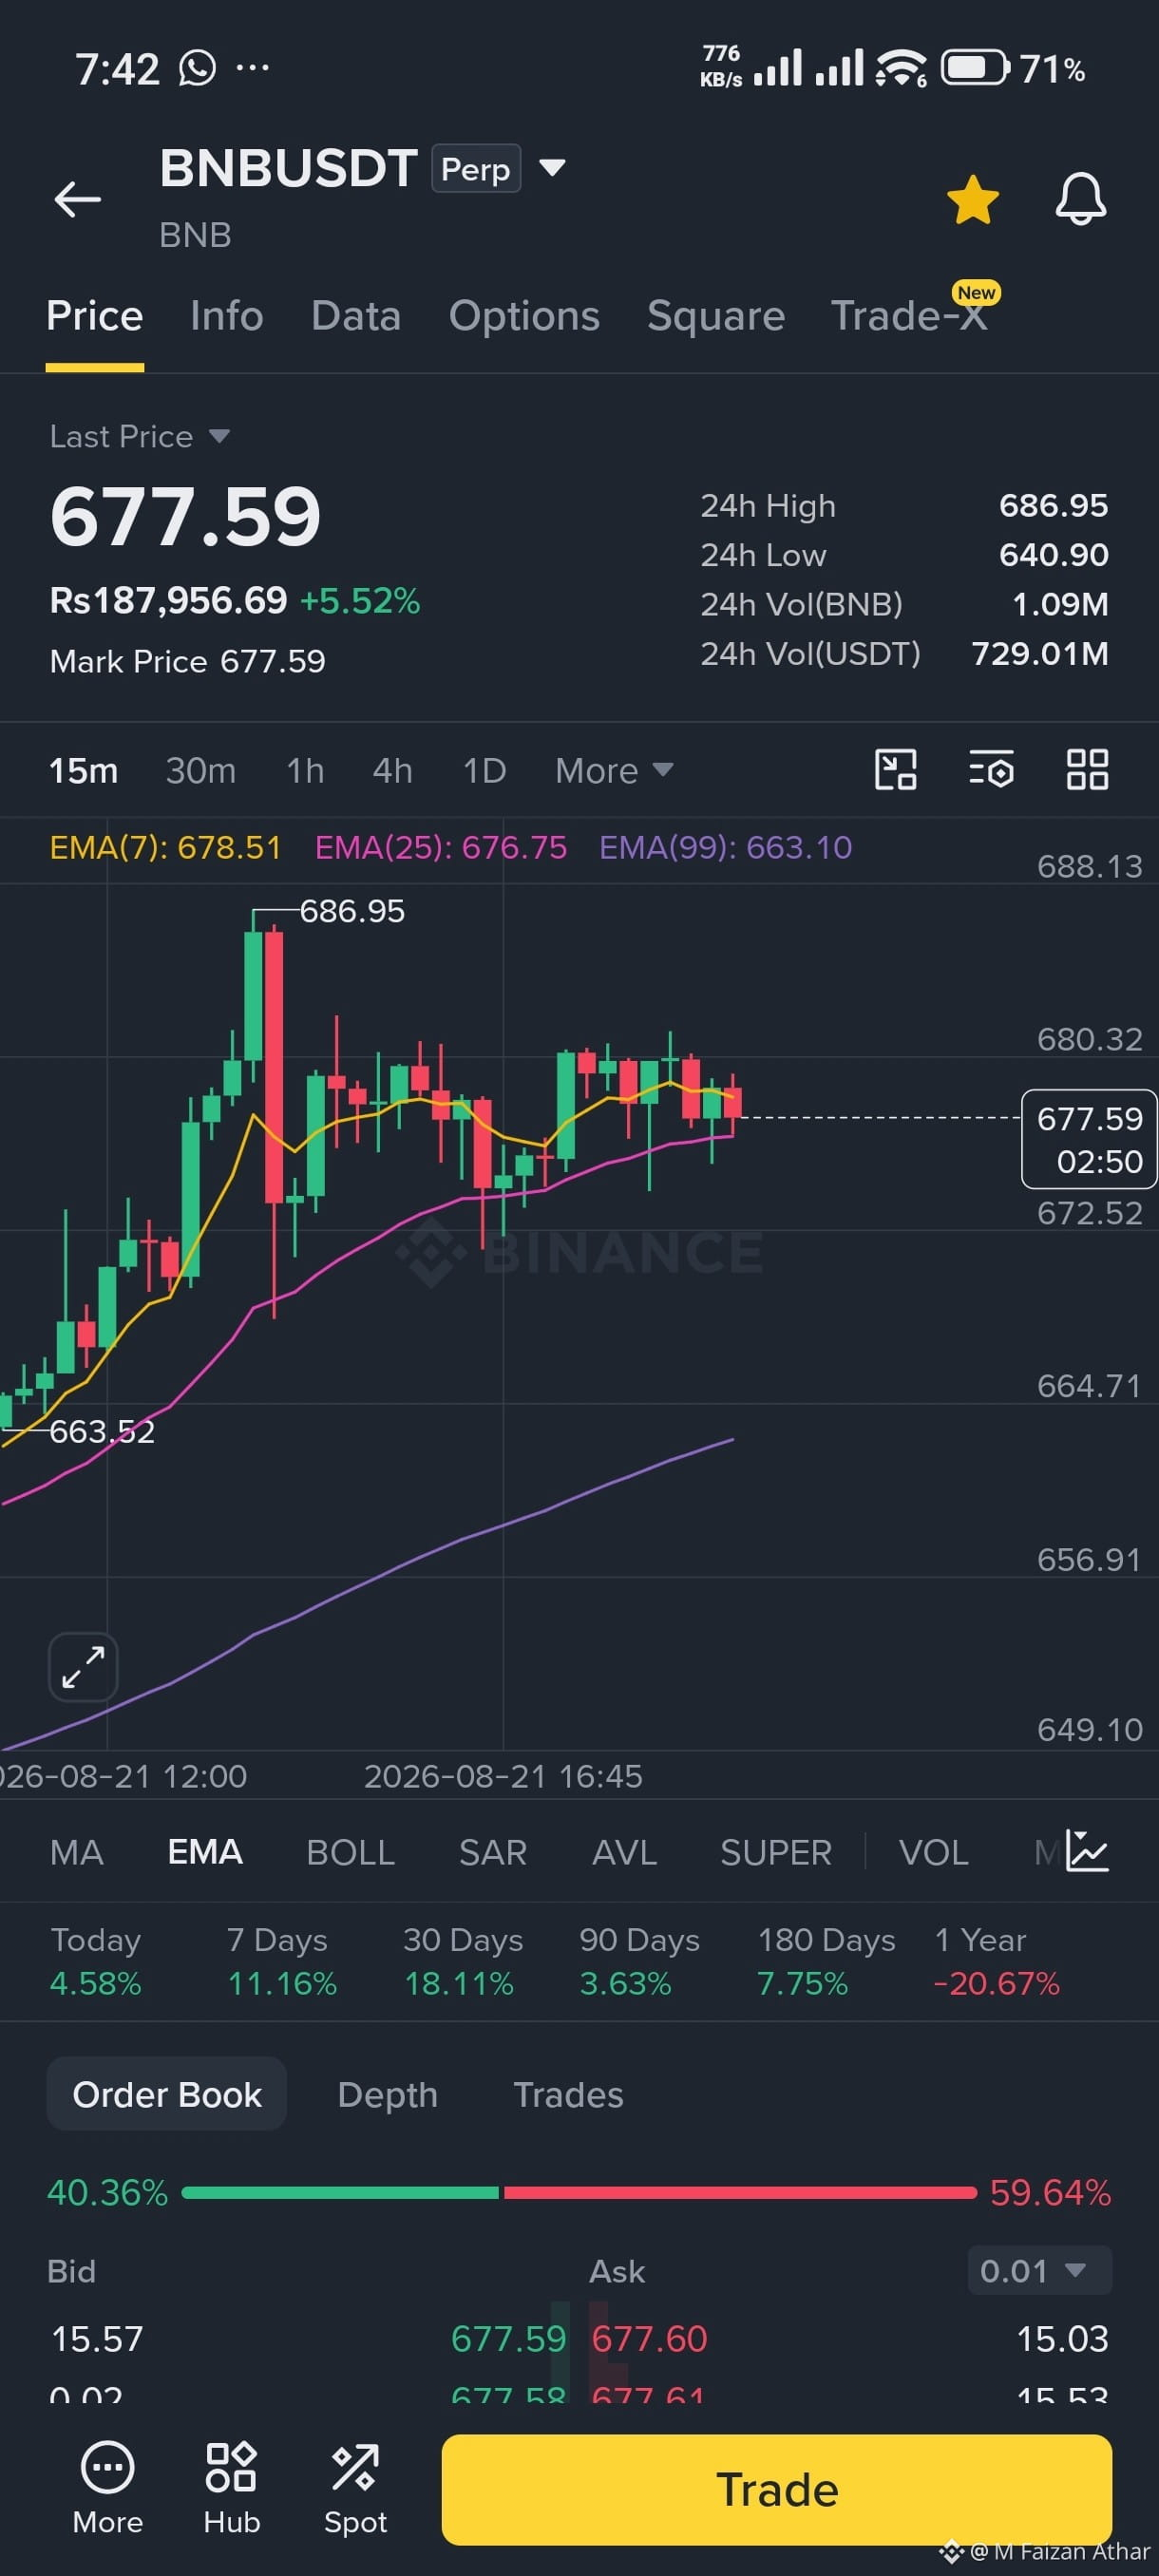Expand the More timeframes dropdown

coord(614,770)
